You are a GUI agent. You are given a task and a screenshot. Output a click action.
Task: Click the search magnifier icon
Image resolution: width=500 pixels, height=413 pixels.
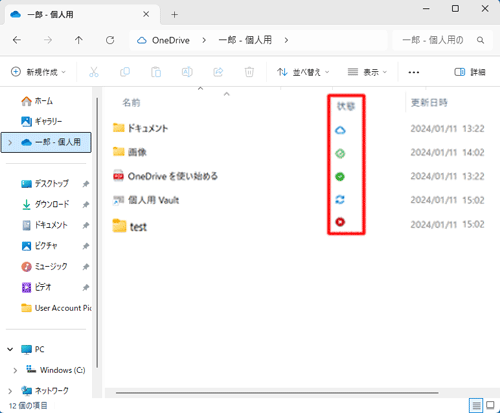[x=480, y=40]
